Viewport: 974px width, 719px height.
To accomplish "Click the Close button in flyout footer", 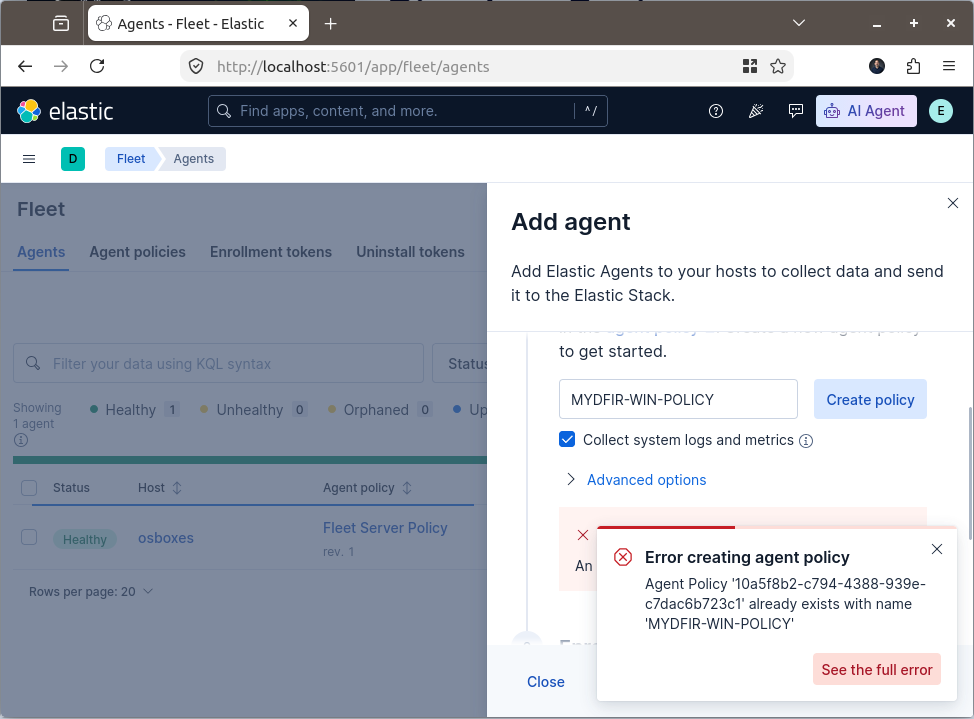I will [x=545, y=682].
